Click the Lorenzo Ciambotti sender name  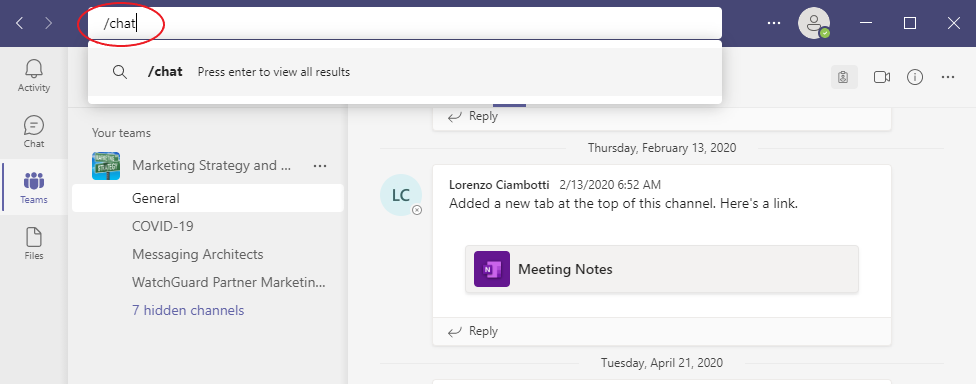pyautogui.click(x=499, y=185)
